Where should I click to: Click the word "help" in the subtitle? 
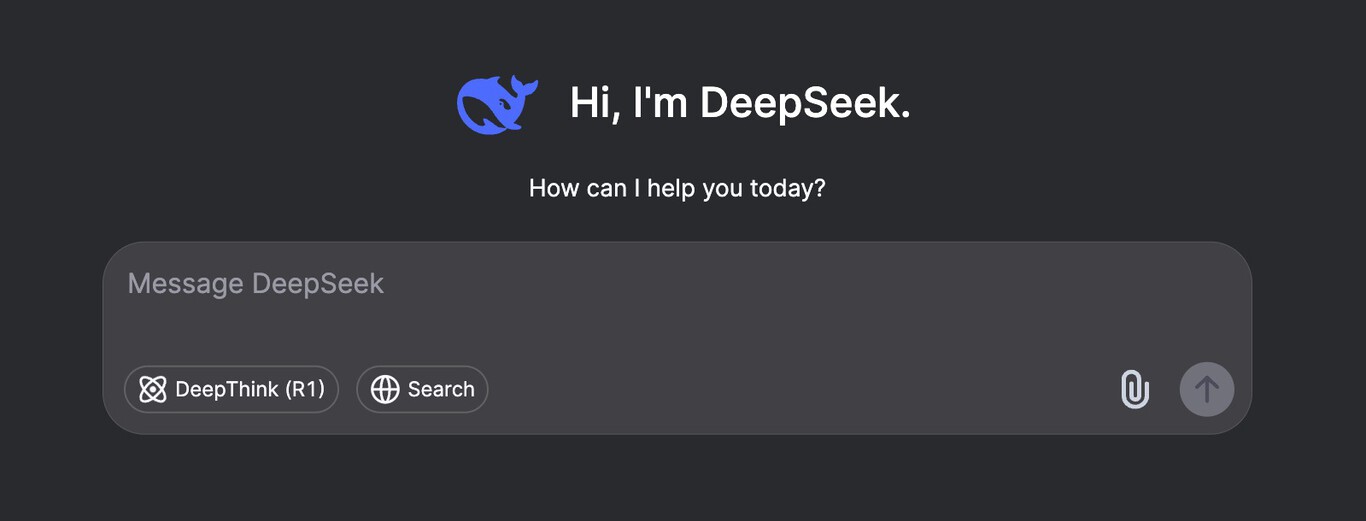(x=671, y=188)
